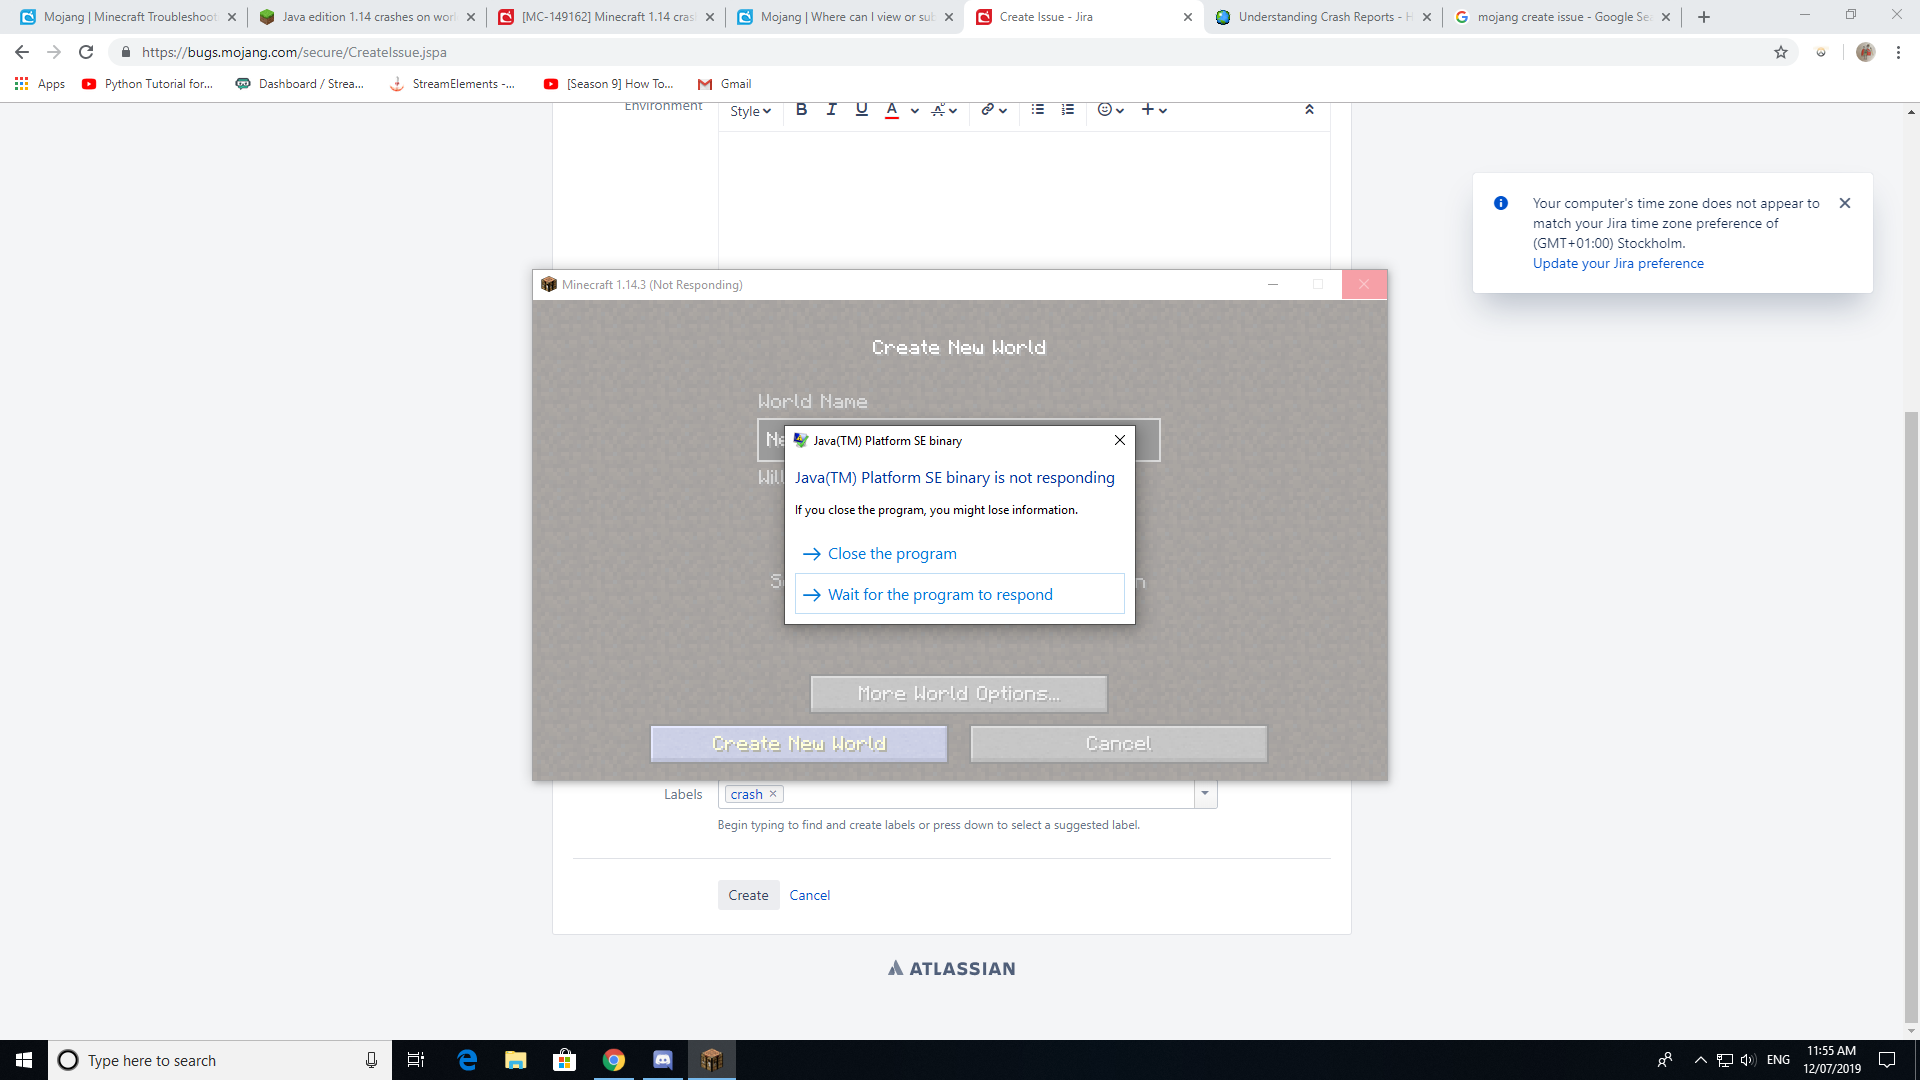
Task: Open Understanding Crash Reports tab
Action: (1320, 17)
